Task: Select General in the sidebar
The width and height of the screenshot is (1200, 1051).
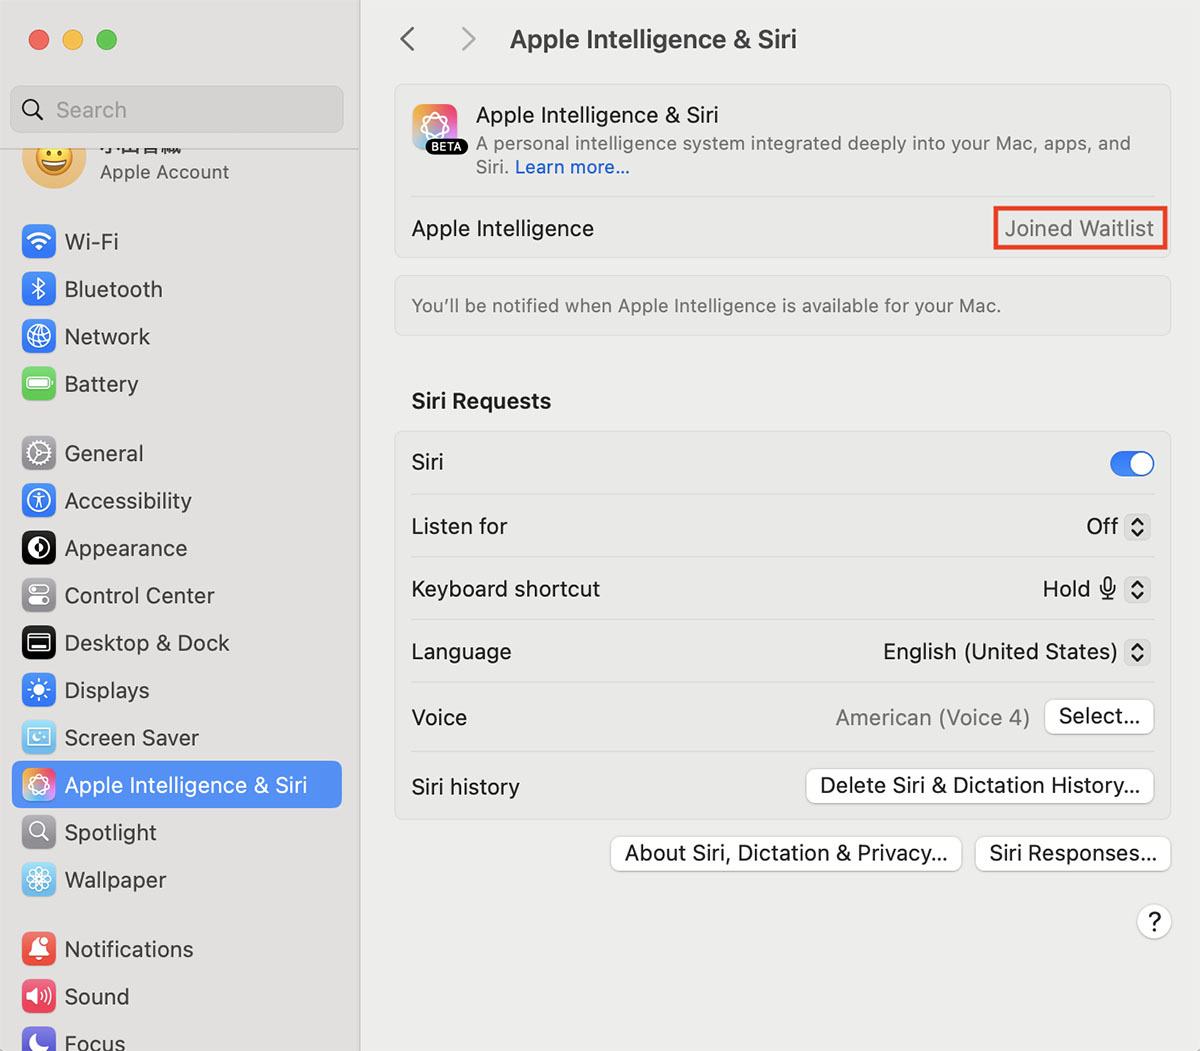Action: (177, 454)
